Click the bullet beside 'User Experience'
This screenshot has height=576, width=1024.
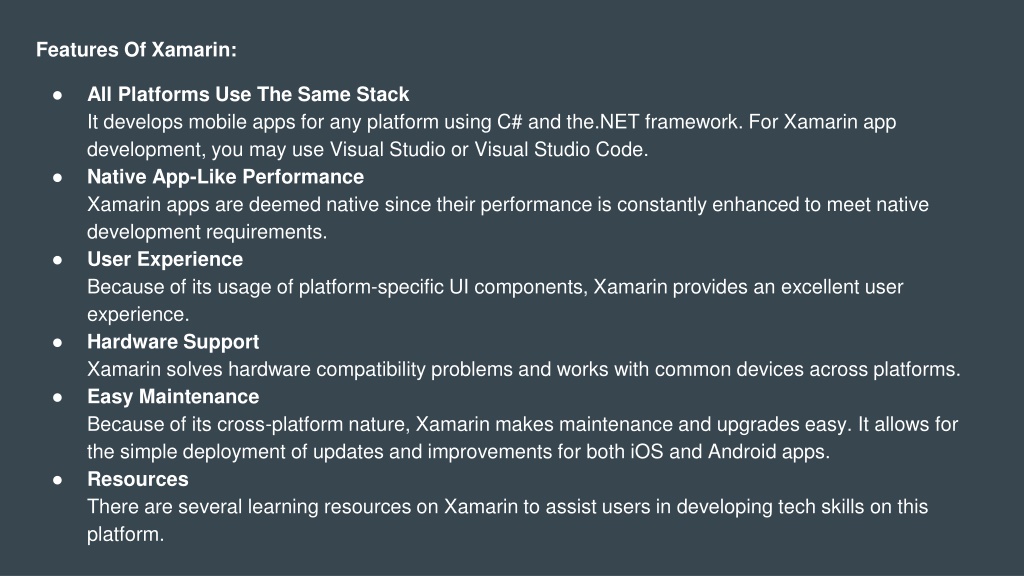[57, 260]
